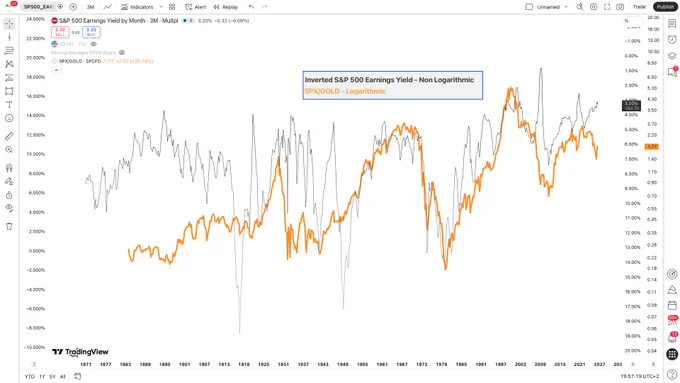
Task: Take a chart snapshot with camera
Action: [x=620, y=7]
